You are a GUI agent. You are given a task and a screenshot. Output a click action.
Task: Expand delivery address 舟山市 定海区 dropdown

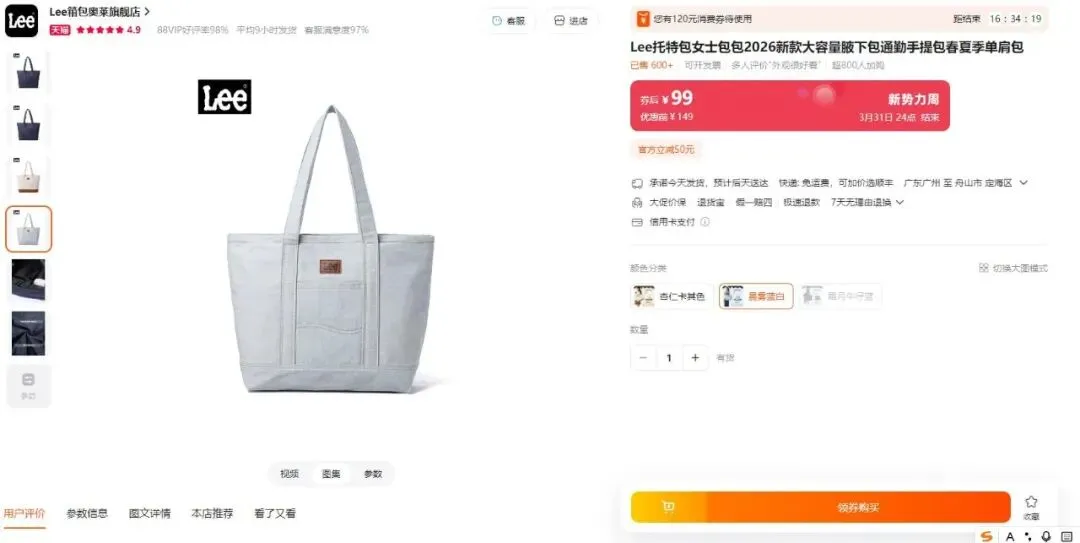[1024, 183]
